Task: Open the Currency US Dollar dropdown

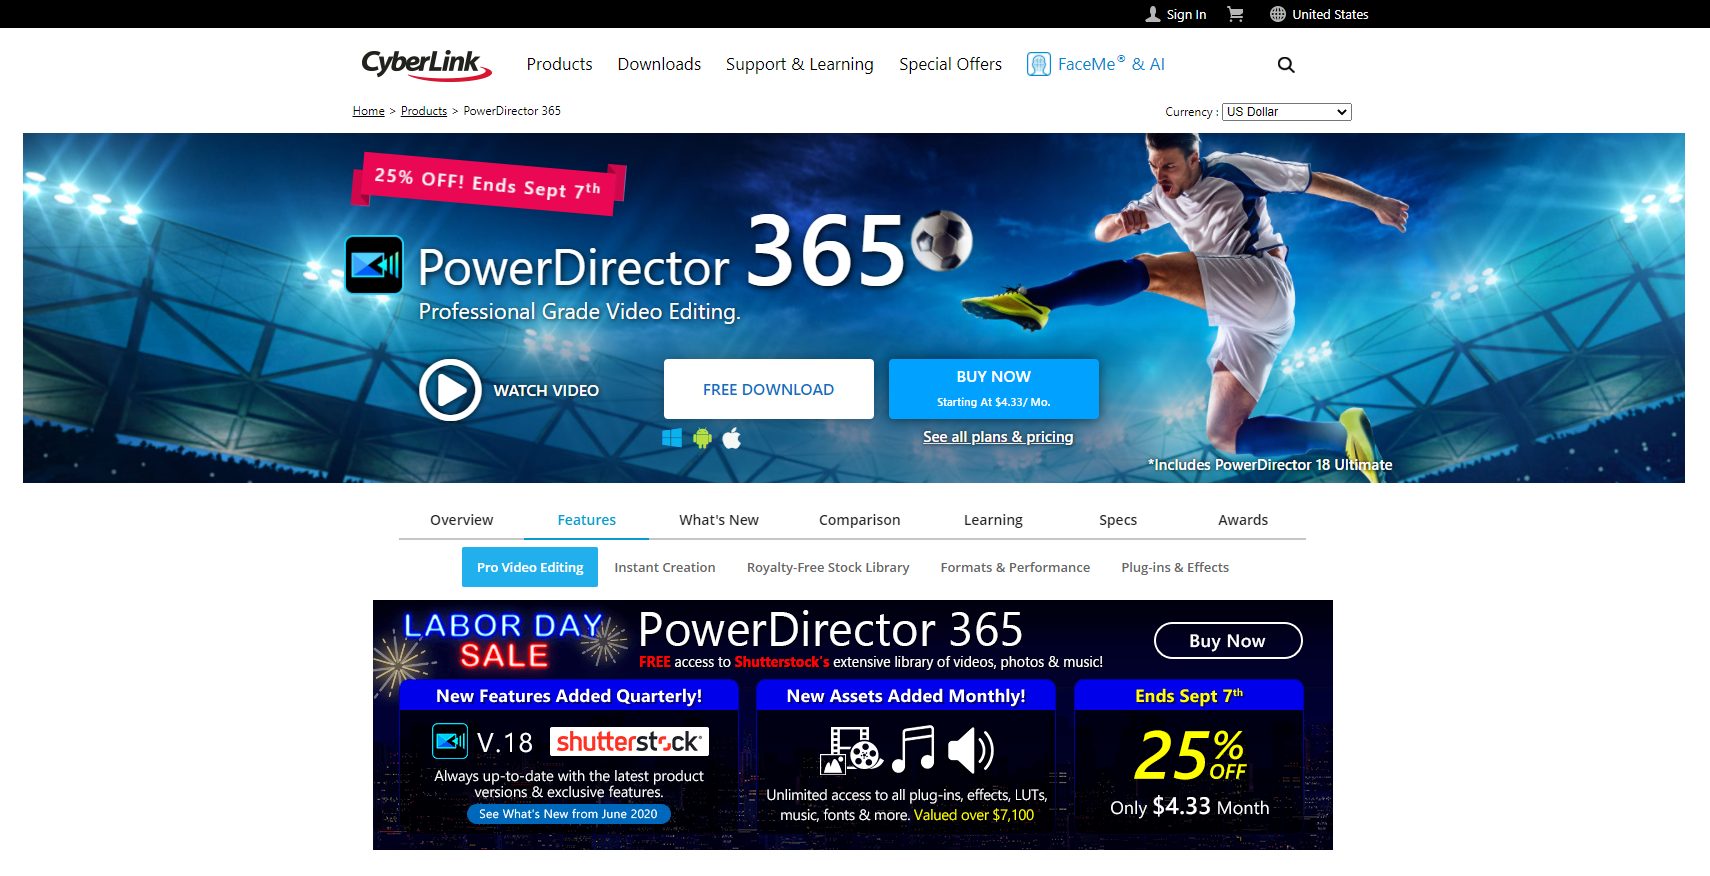Action: (x=1286, y=112)
